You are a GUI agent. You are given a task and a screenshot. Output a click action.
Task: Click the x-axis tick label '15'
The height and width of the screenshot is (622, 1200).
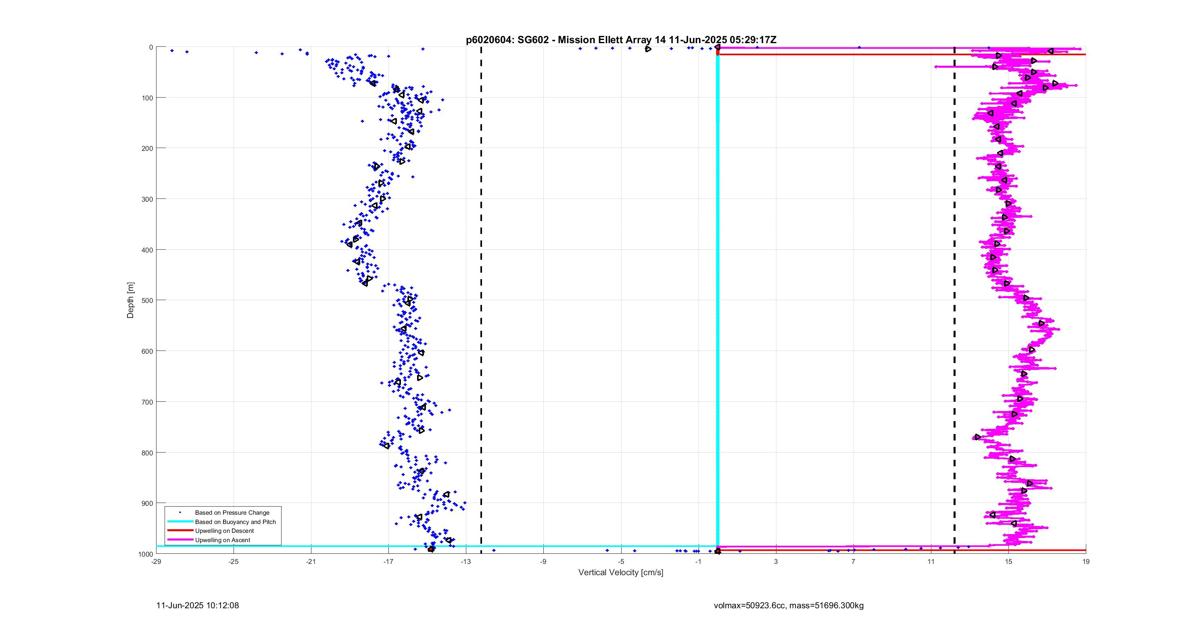click(x=1008, y=561)
